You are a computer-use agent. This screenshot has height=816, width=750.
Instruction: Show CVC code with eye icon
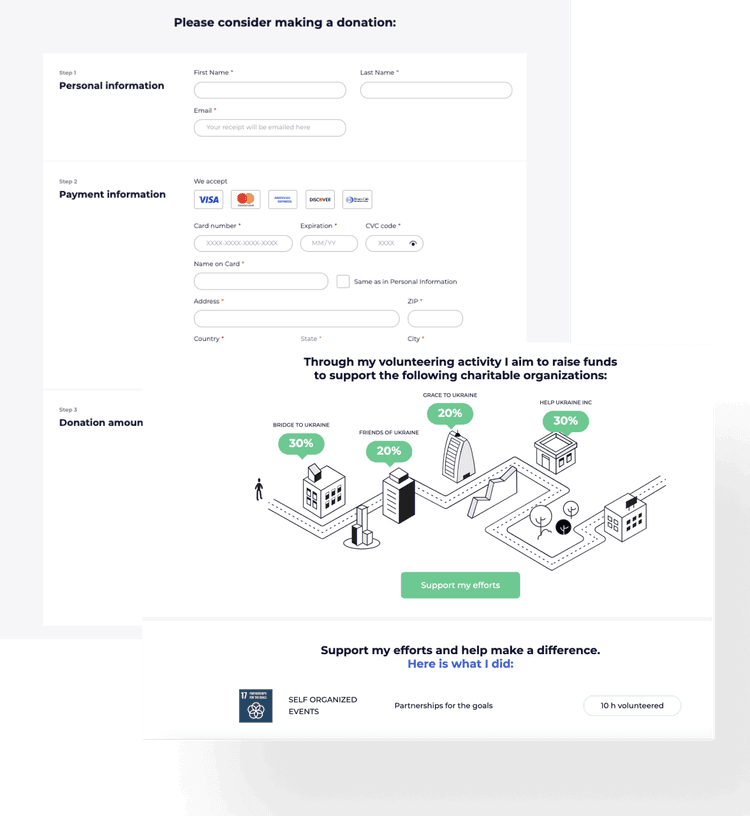413,244
